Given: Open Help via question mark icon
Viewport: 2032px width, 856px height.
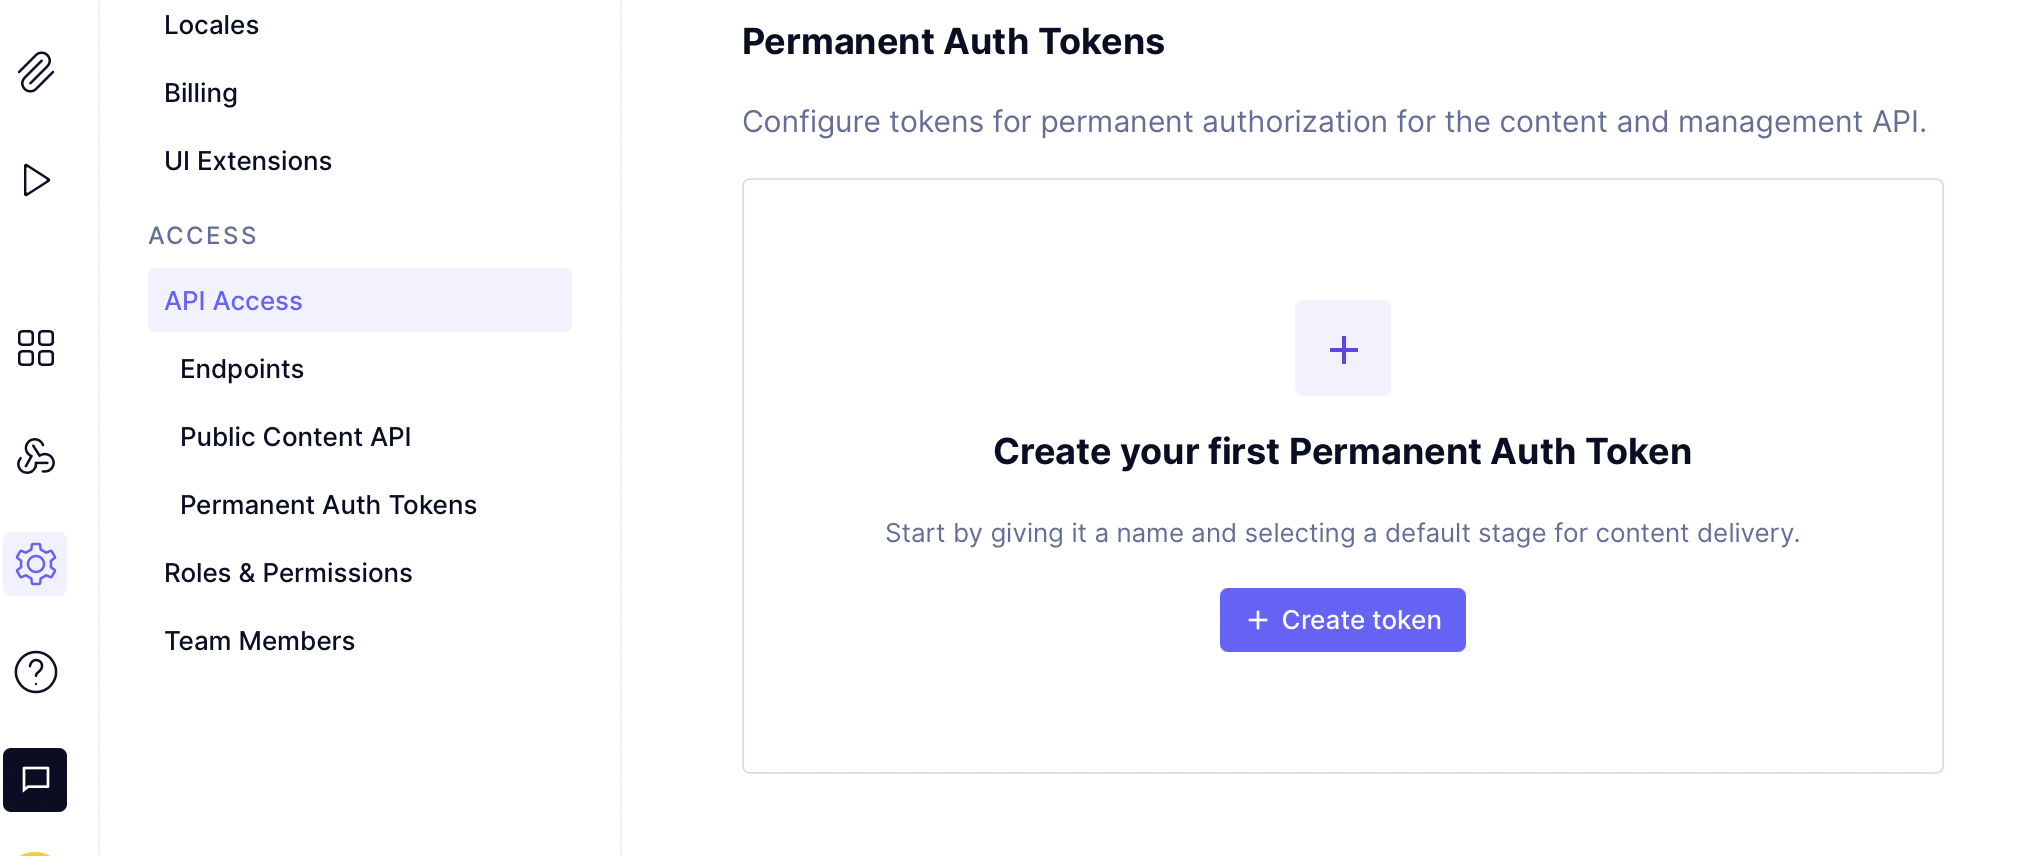Looking at the screenshot, I should [x=35, y=672].
